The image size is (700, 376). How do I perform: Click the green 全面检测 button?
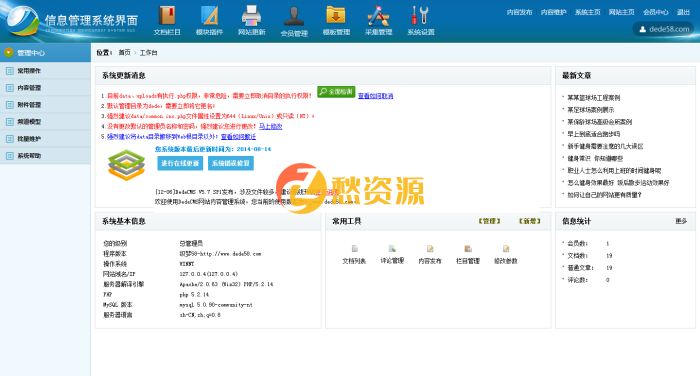click(x=336, y=92)
